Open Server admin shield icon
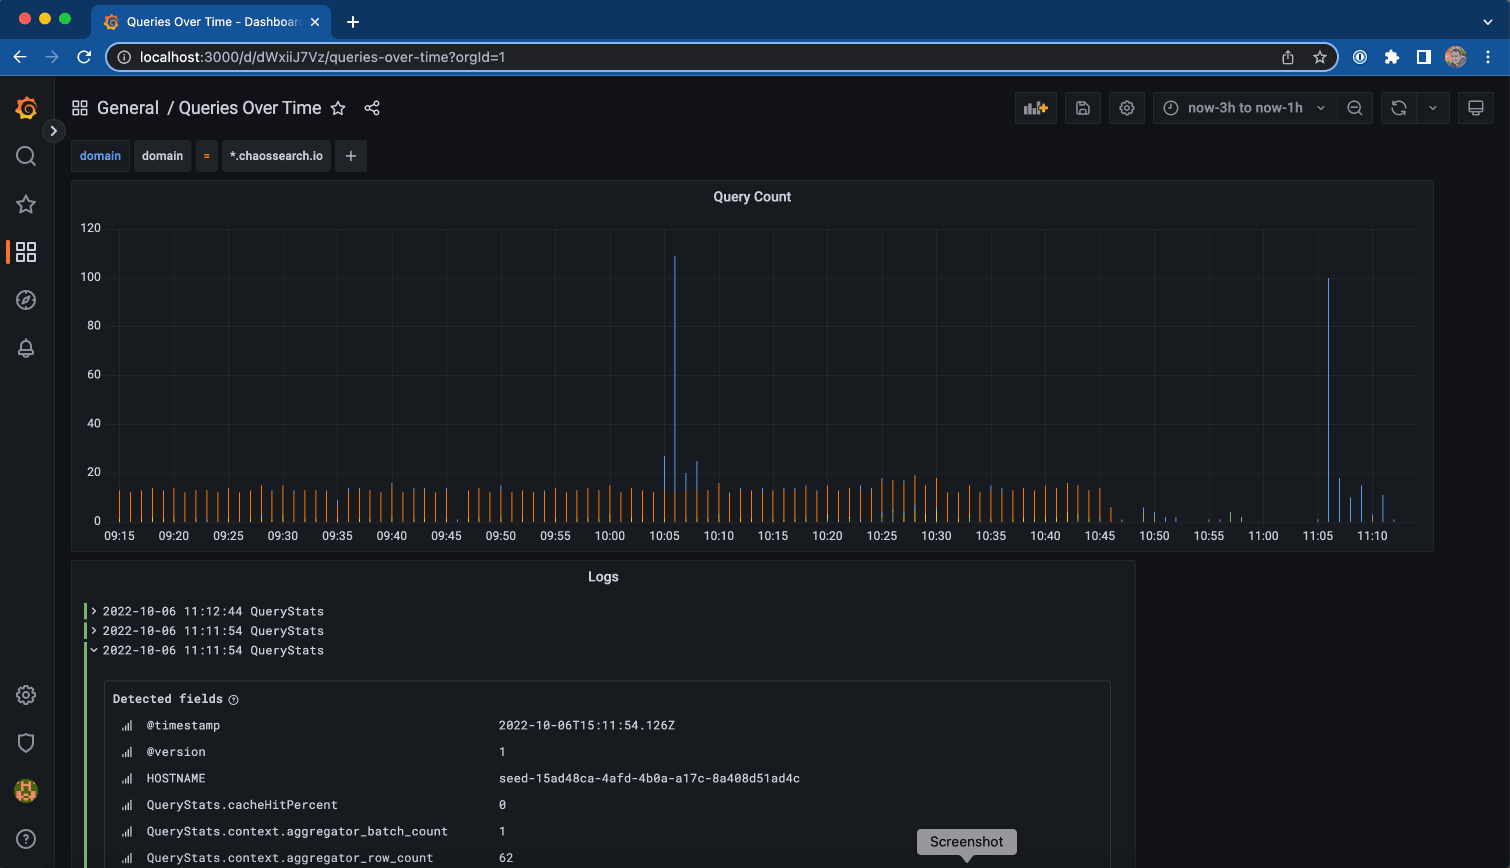Screen dimensions: 1510x868 pyautogui.click(x=26, y=743)
